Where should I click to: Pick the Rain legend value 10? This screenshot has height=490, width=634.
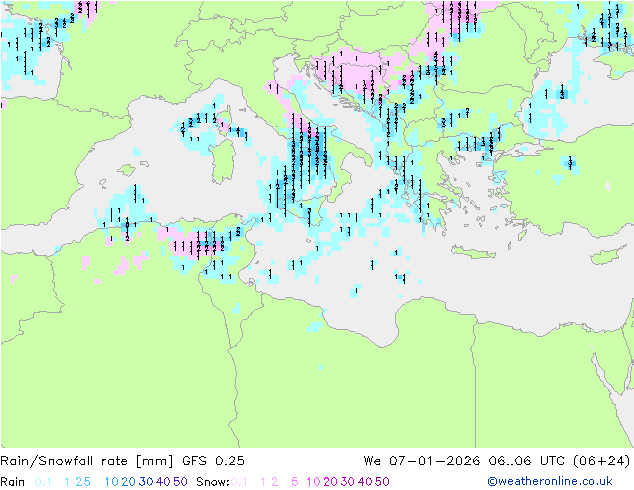pos(111,482)
